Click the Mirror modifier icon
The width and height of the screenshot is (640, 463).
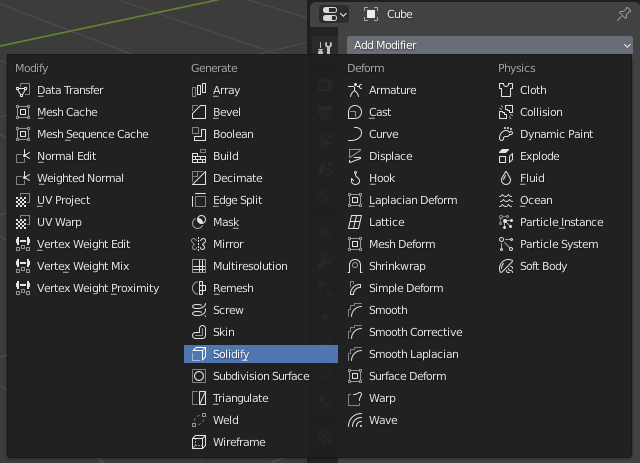coord(199,244)
